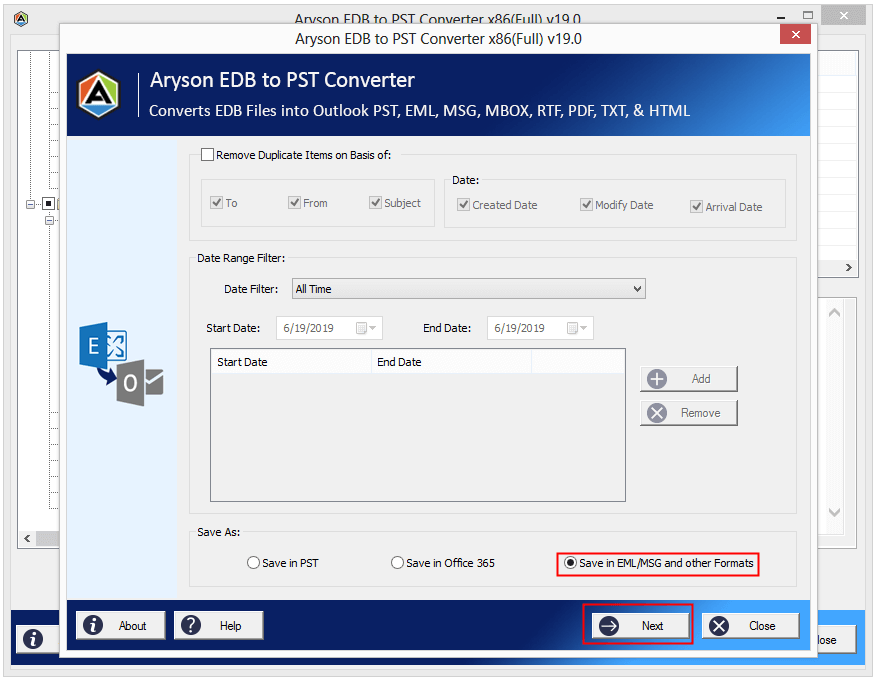Click the plus icon on the Add button

657,379
